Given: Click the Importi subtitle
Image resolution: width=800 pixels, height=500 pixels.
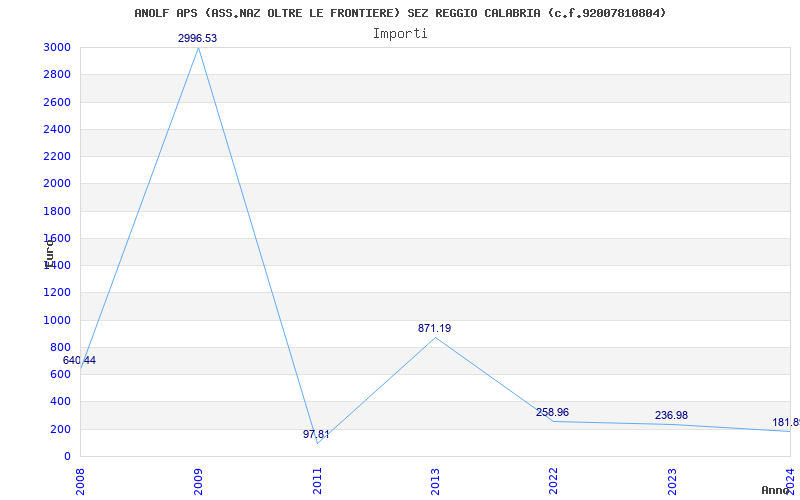Looking at the screenshot, I should tap(400, 33).
